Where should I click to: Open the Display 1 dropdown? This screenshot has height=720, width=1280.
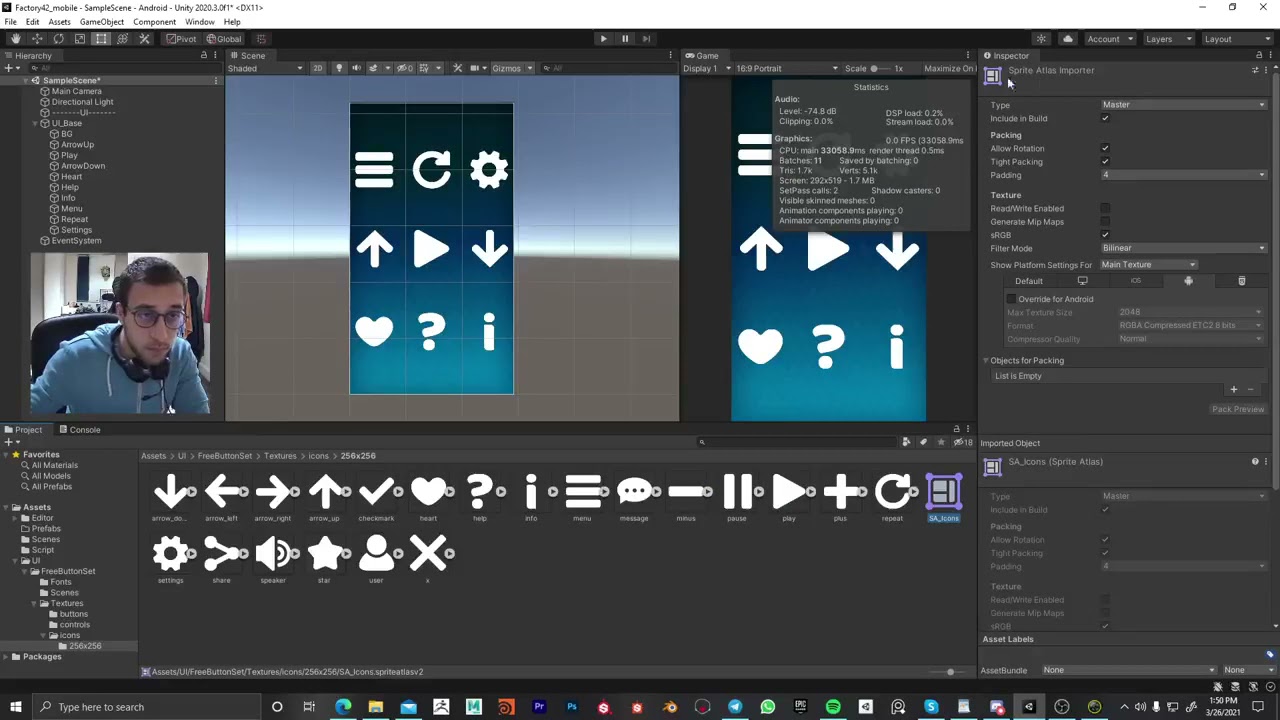(705, 68)
